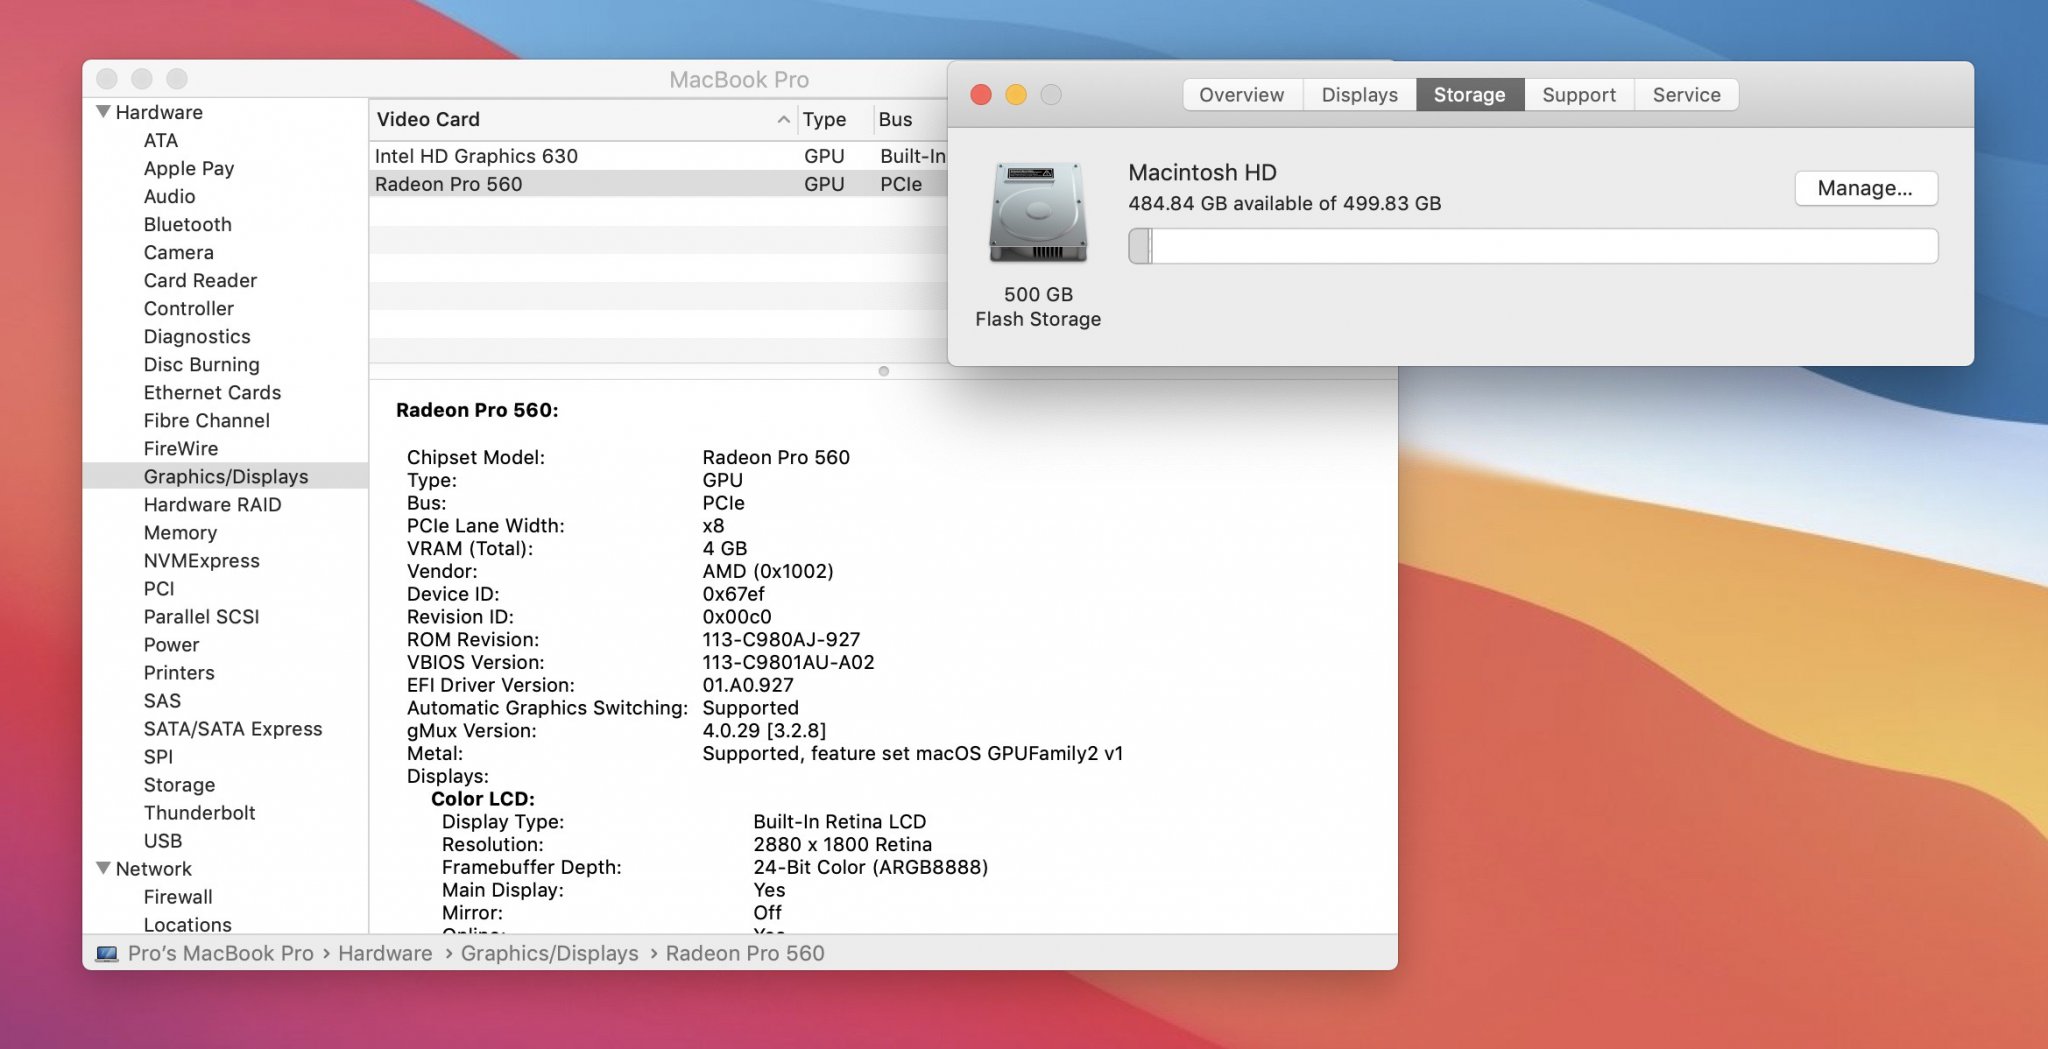This screenshot has width=2048, height=1049.
Task: Select Thunderbolt in the sidebar
Action: pos(199,812)
